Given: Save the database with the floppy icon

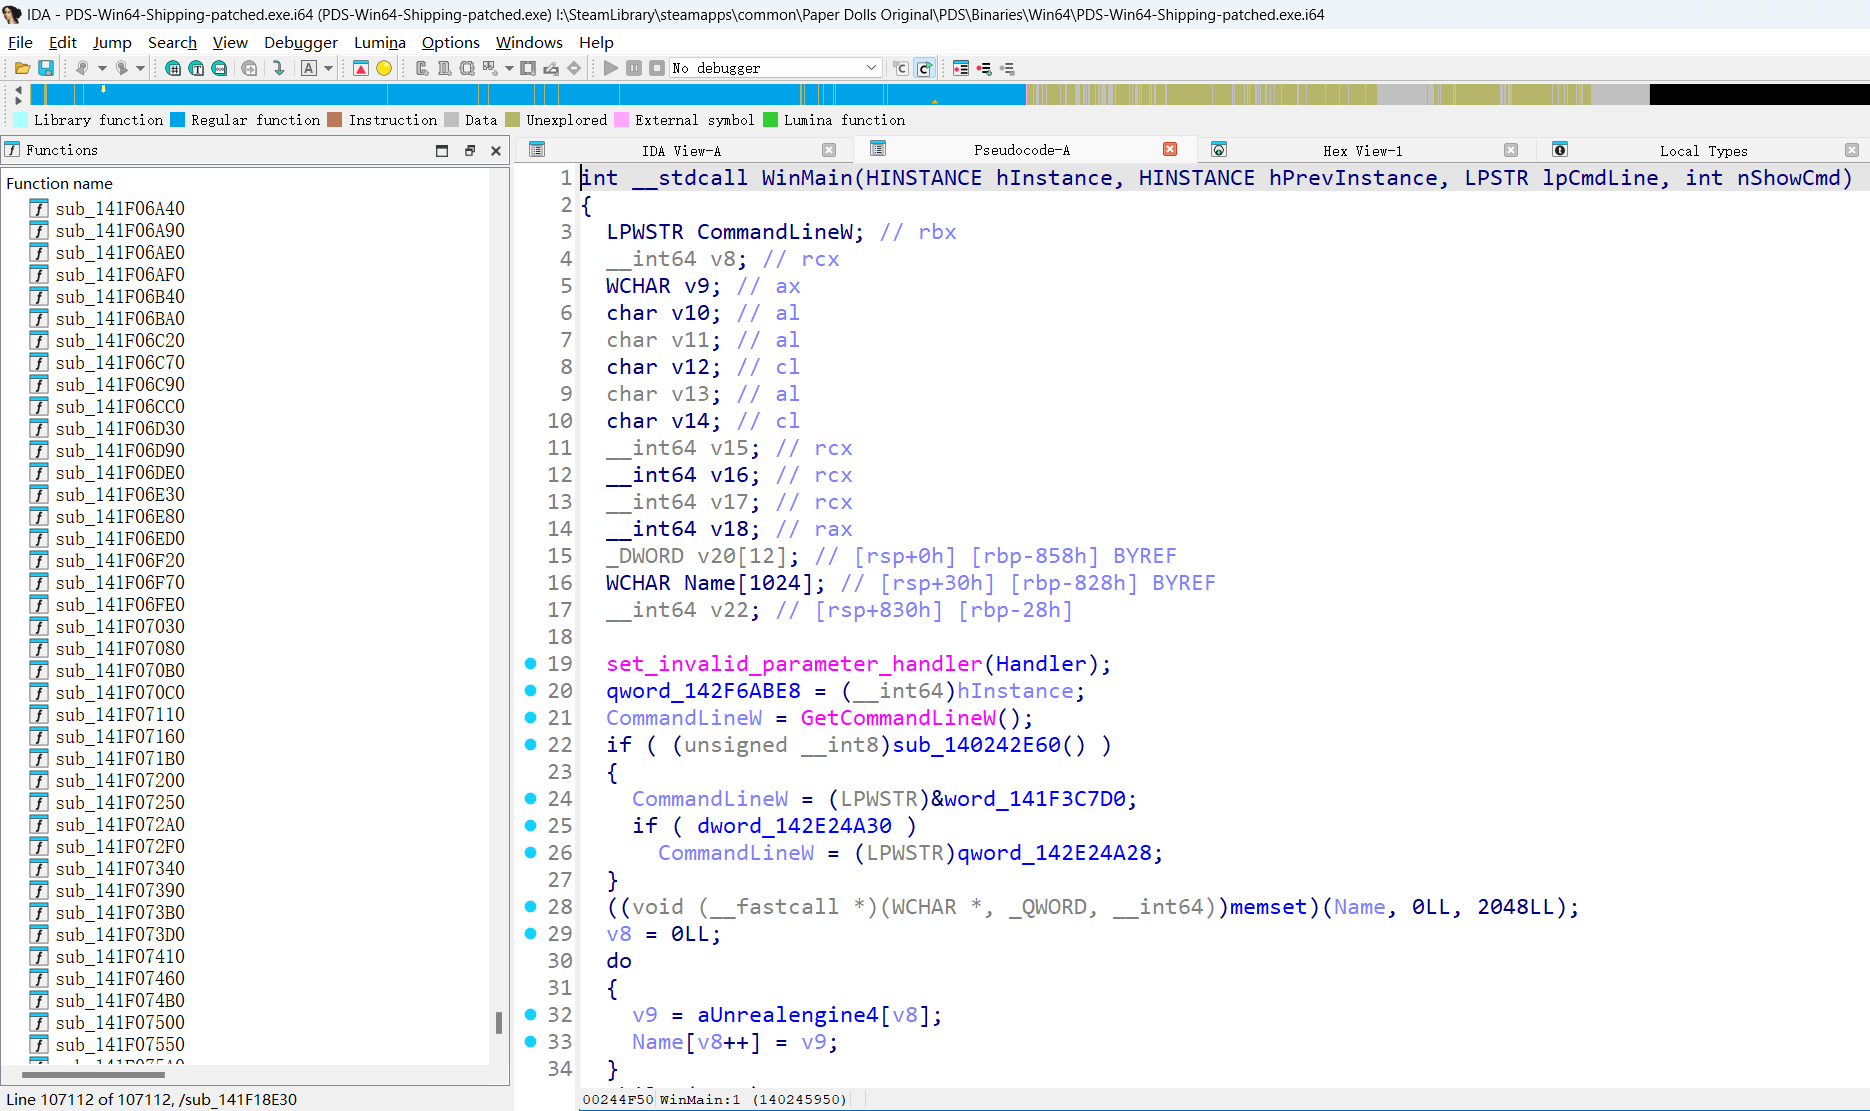Looking at the screenshot, I should click(x=46, y=68).
